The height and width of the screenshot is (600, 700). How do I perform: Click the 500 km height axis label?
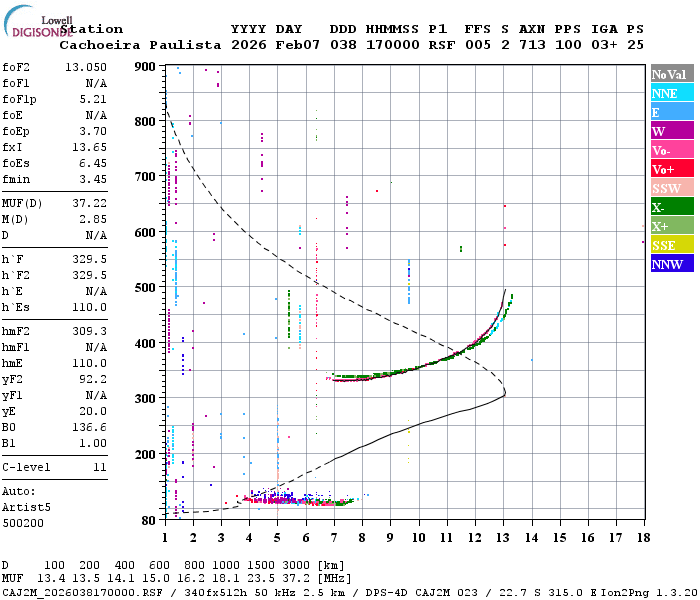145,288
